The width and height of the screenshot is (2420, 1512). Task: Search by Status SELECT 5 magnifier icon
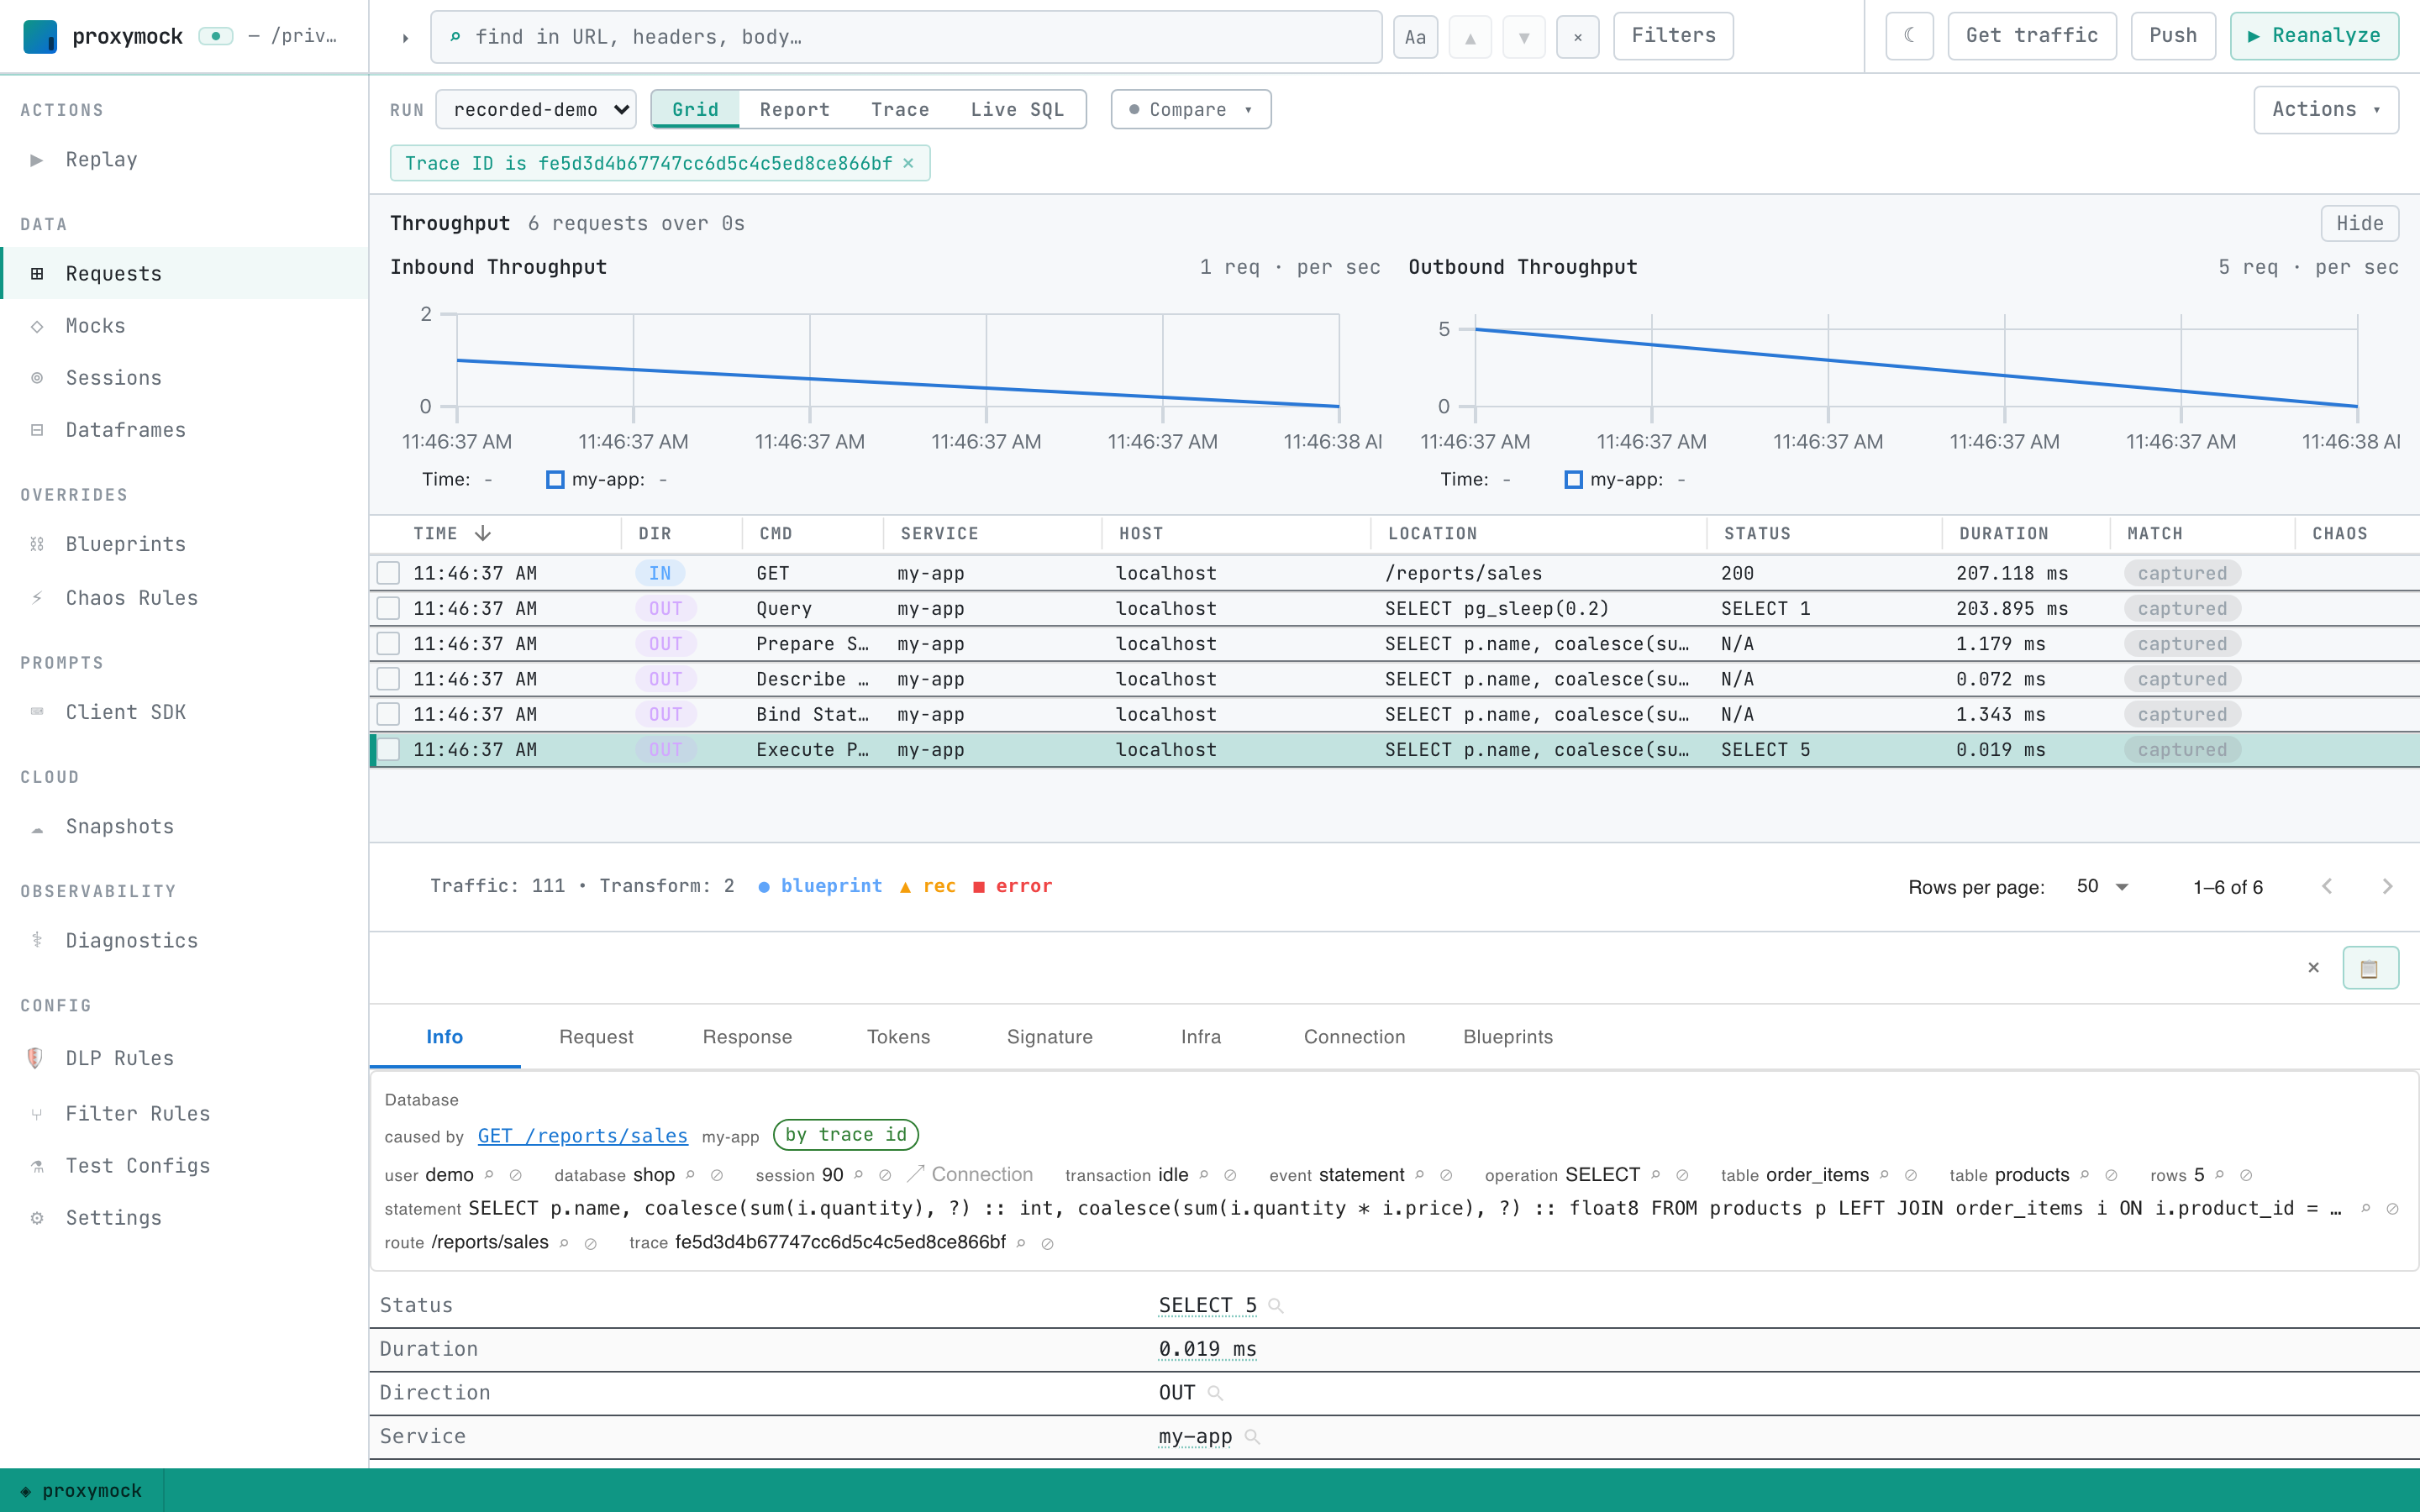point(1275,1305)
